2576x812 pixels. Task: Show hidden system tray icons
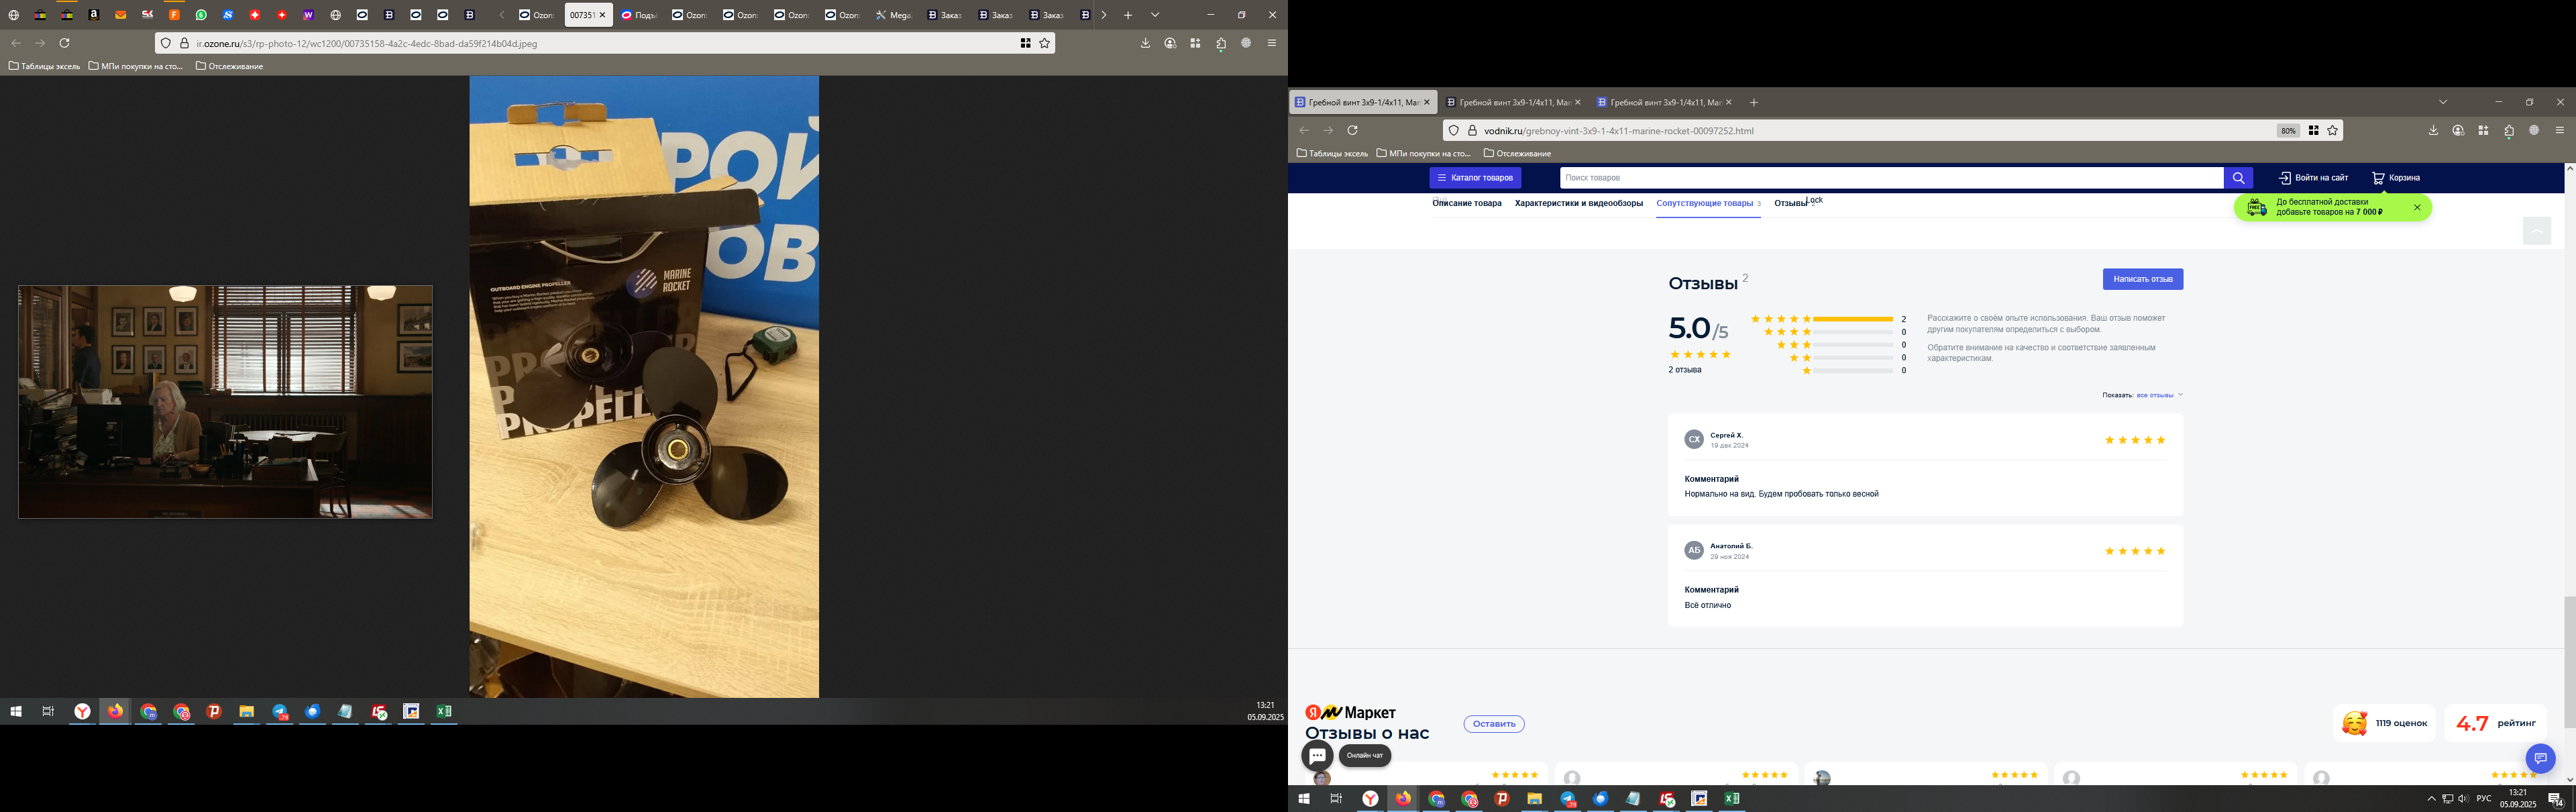click(x=2431, y=799)
